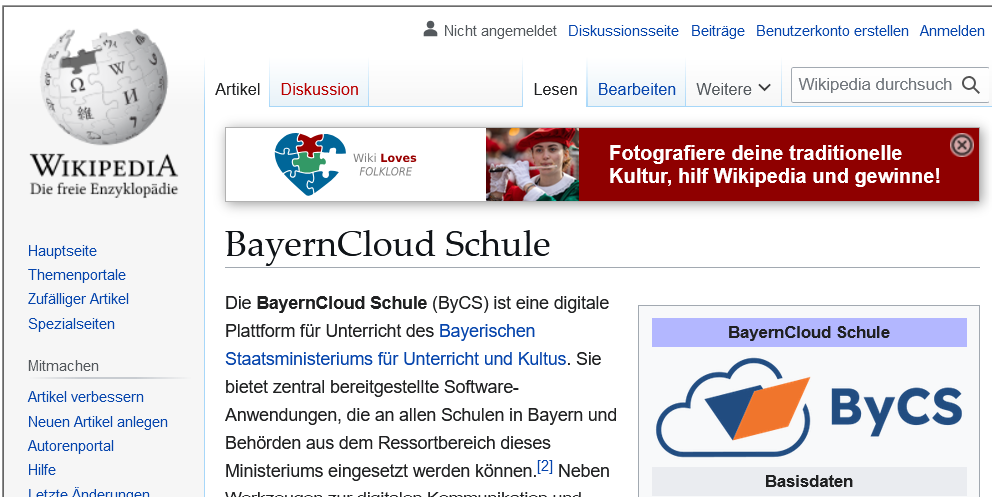Click the Wikipedia globe logo
Image resolution: width=992 pixels, height=497 pixels.
[104, 86]
